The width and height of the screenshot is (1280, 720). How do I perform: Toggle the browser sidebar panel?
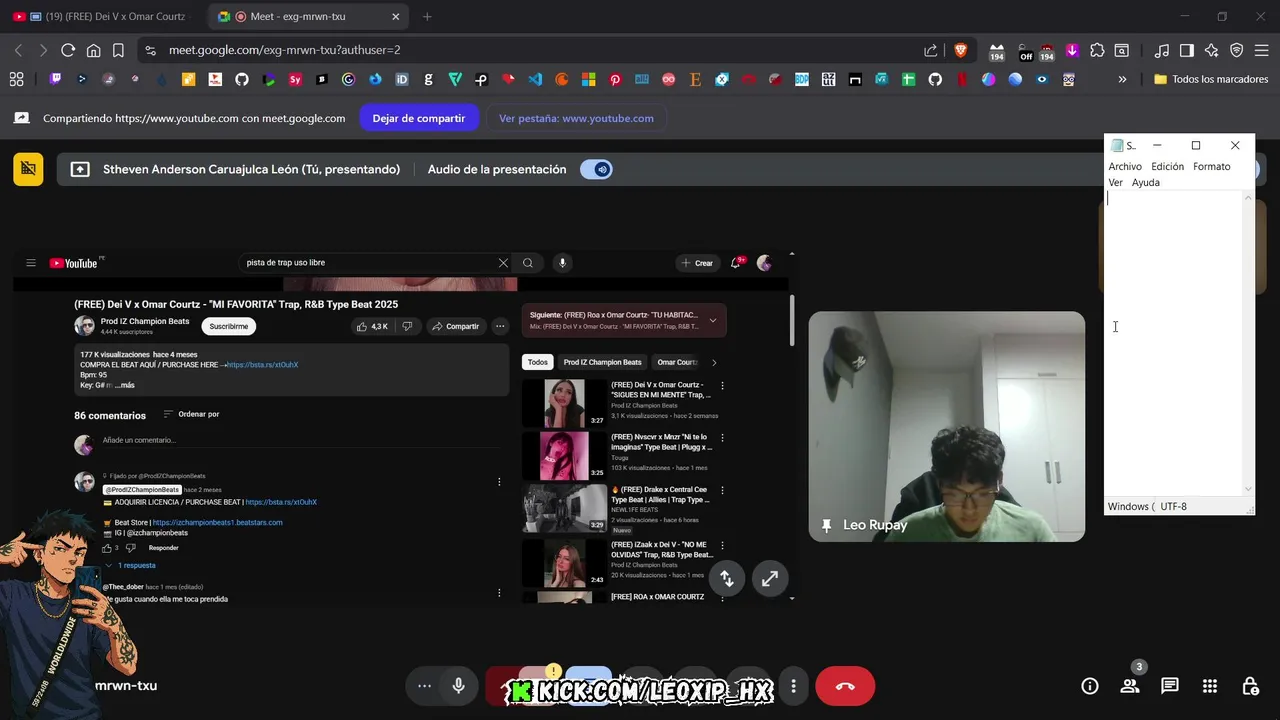(x=1187, y=50)
